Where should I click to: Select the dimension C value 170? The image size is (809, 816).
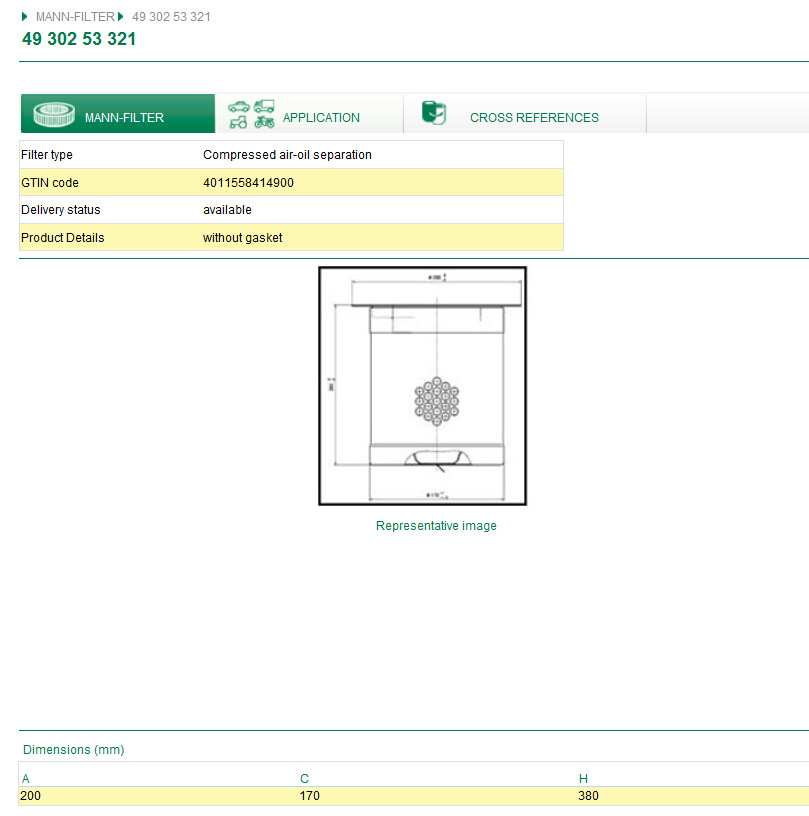(x=310, y=796)
